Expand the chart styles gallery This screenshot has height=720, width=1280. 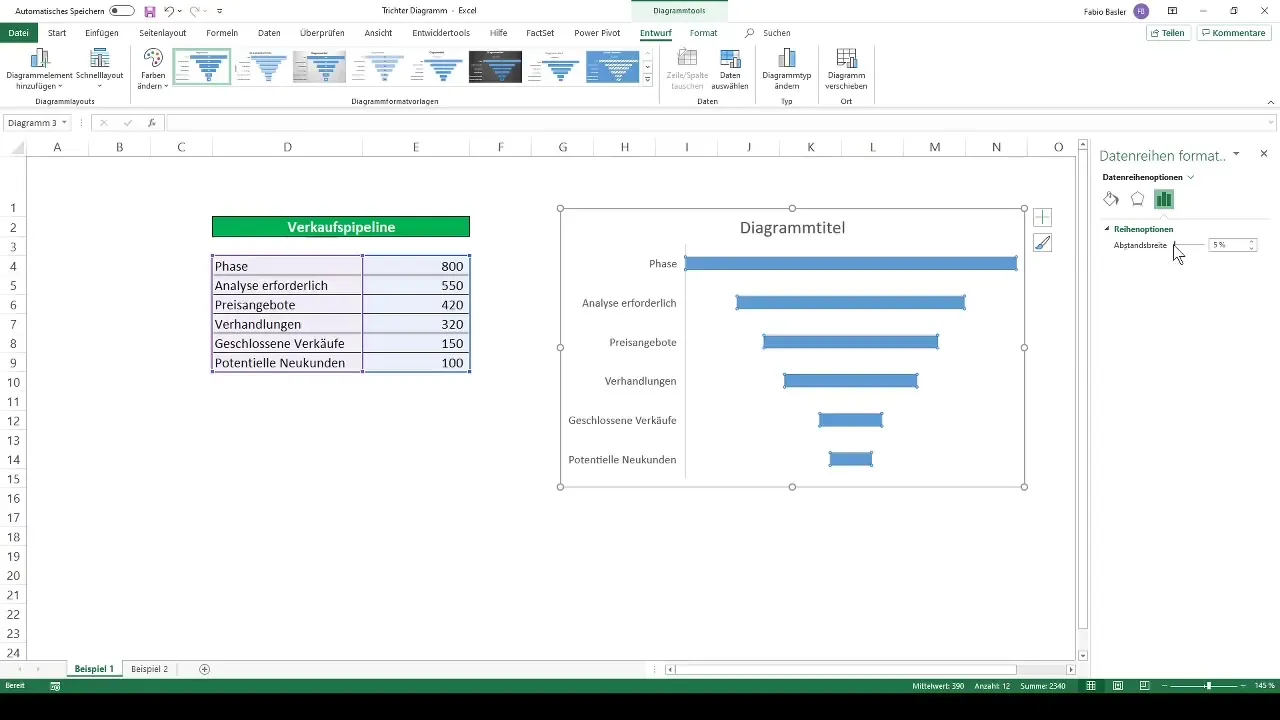pyautogui.click(x=648, y=79)
